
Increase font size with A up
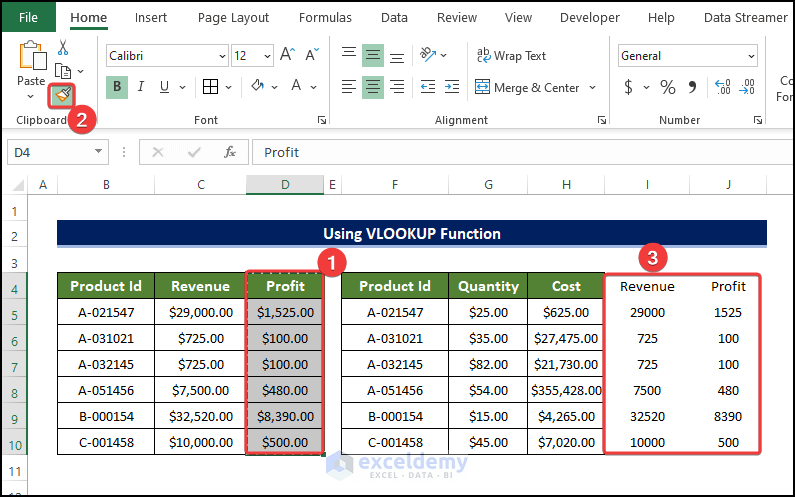[287, 55]
